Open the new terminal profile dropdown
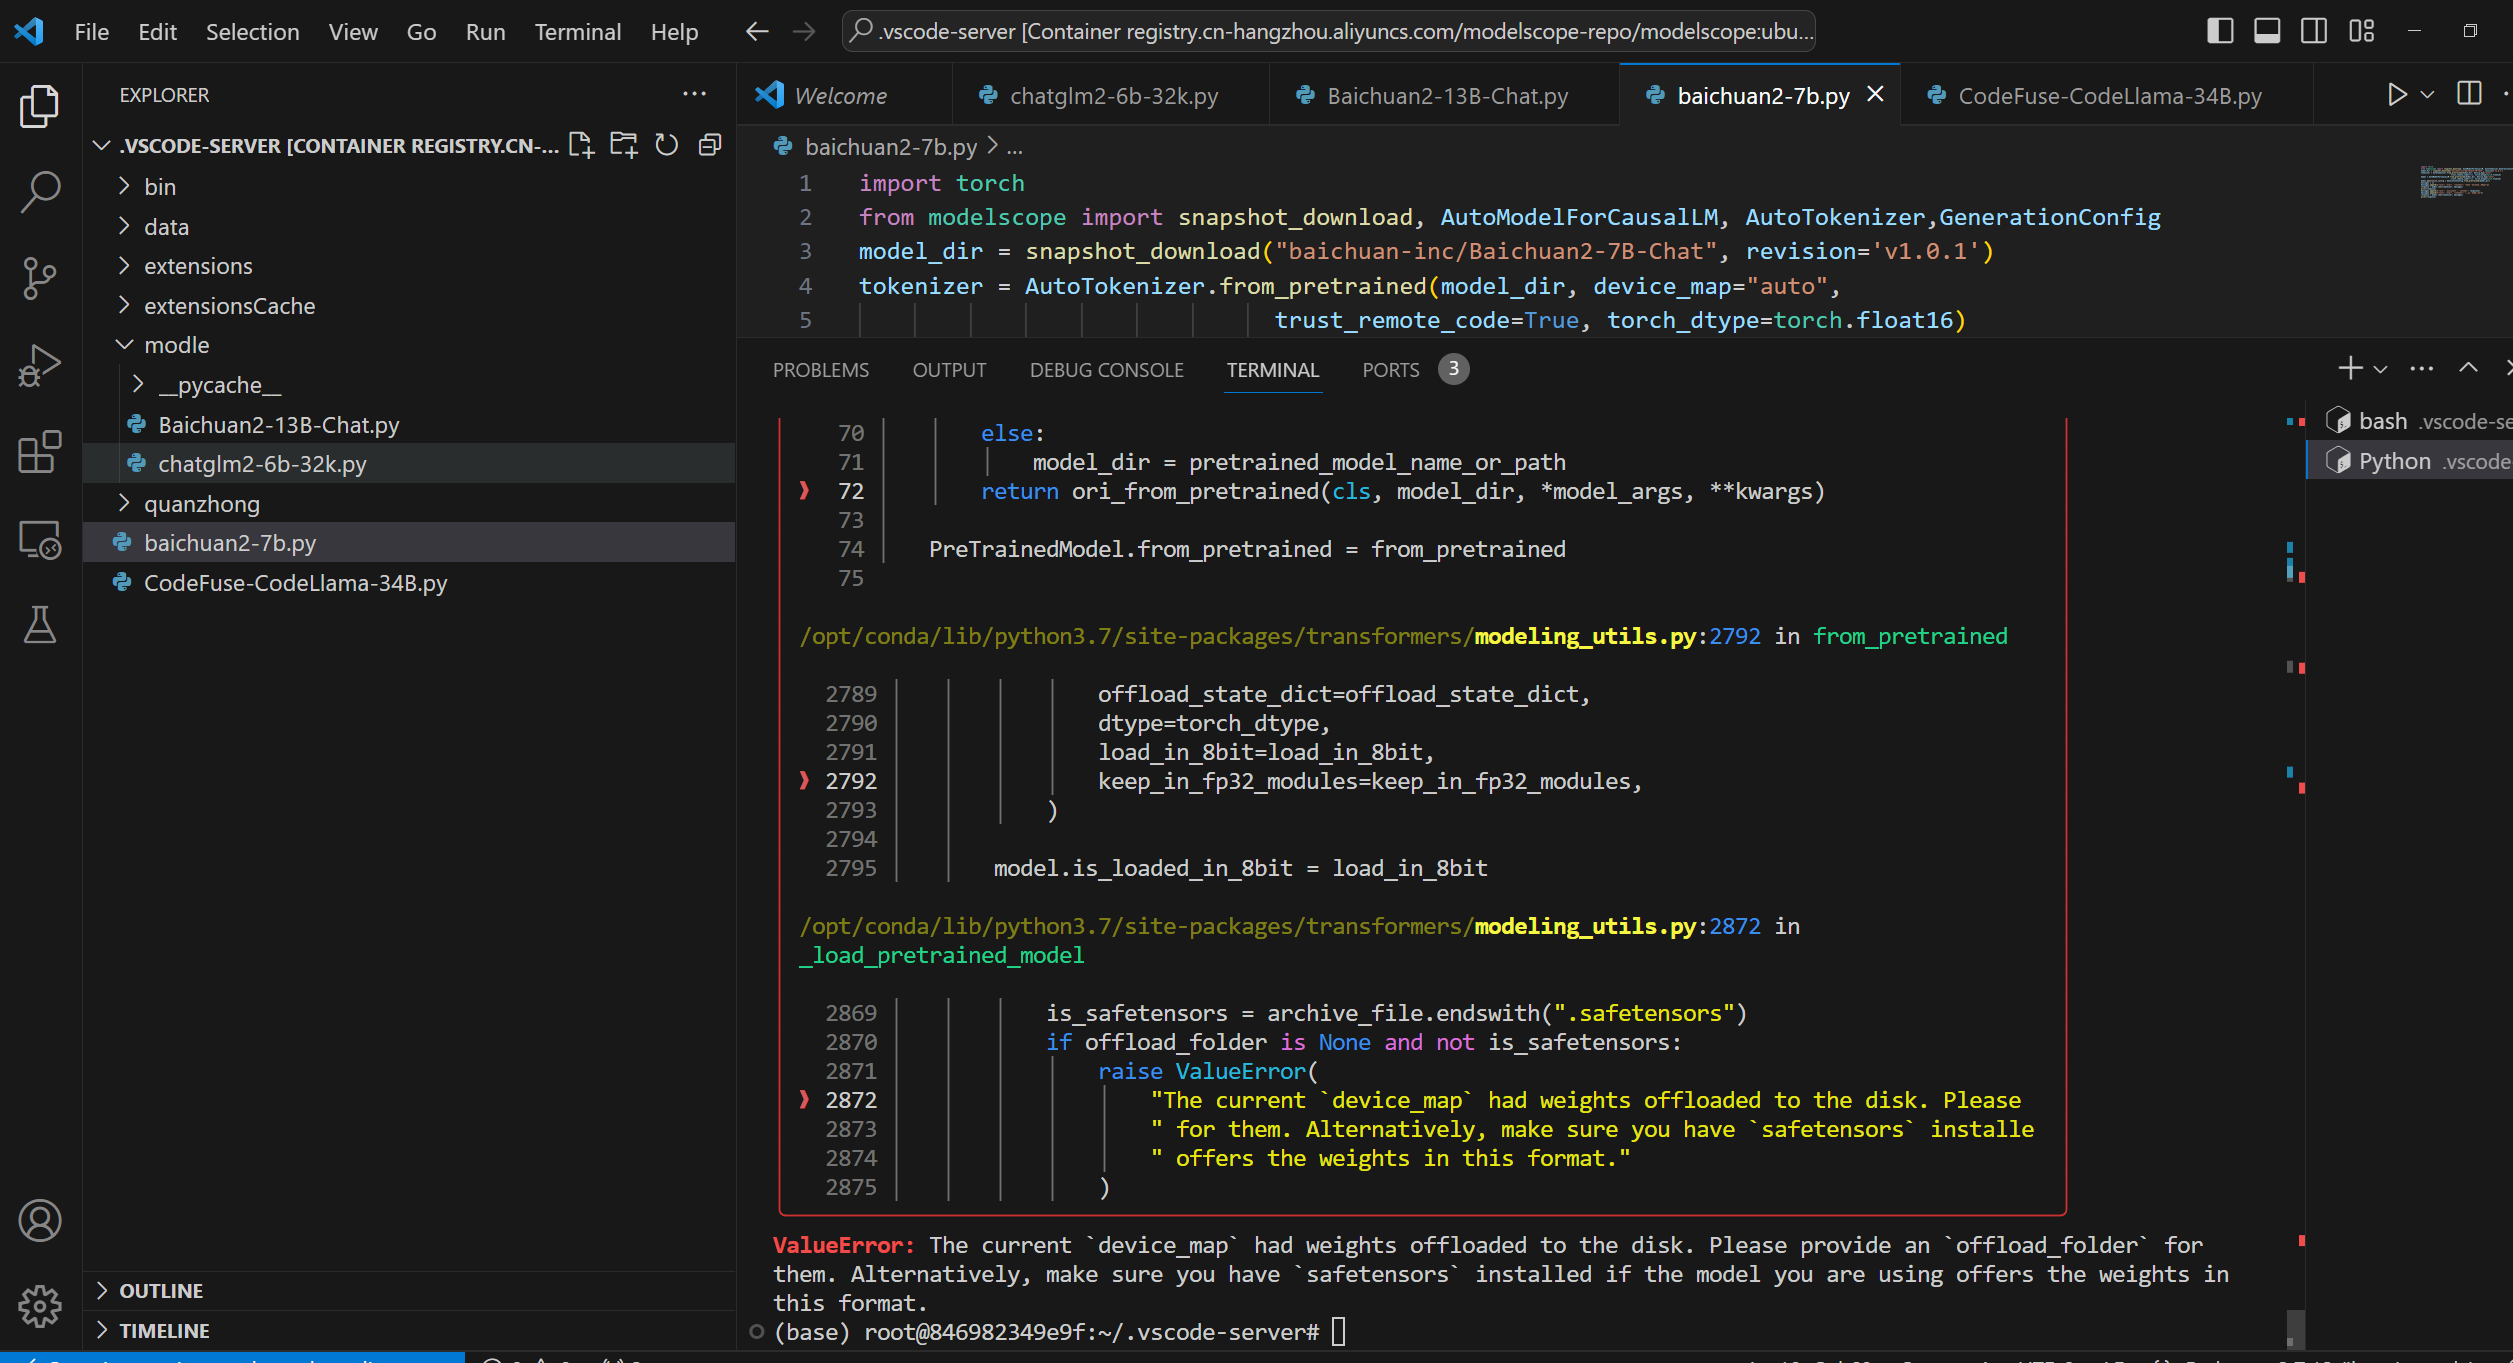2513x1363 pixels. click(2381, 369)
